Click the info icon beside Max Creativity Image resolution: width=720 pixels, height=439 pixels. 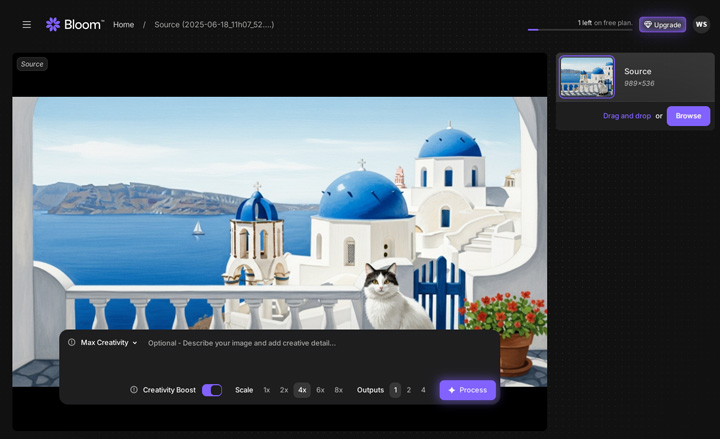coord(72,343)
